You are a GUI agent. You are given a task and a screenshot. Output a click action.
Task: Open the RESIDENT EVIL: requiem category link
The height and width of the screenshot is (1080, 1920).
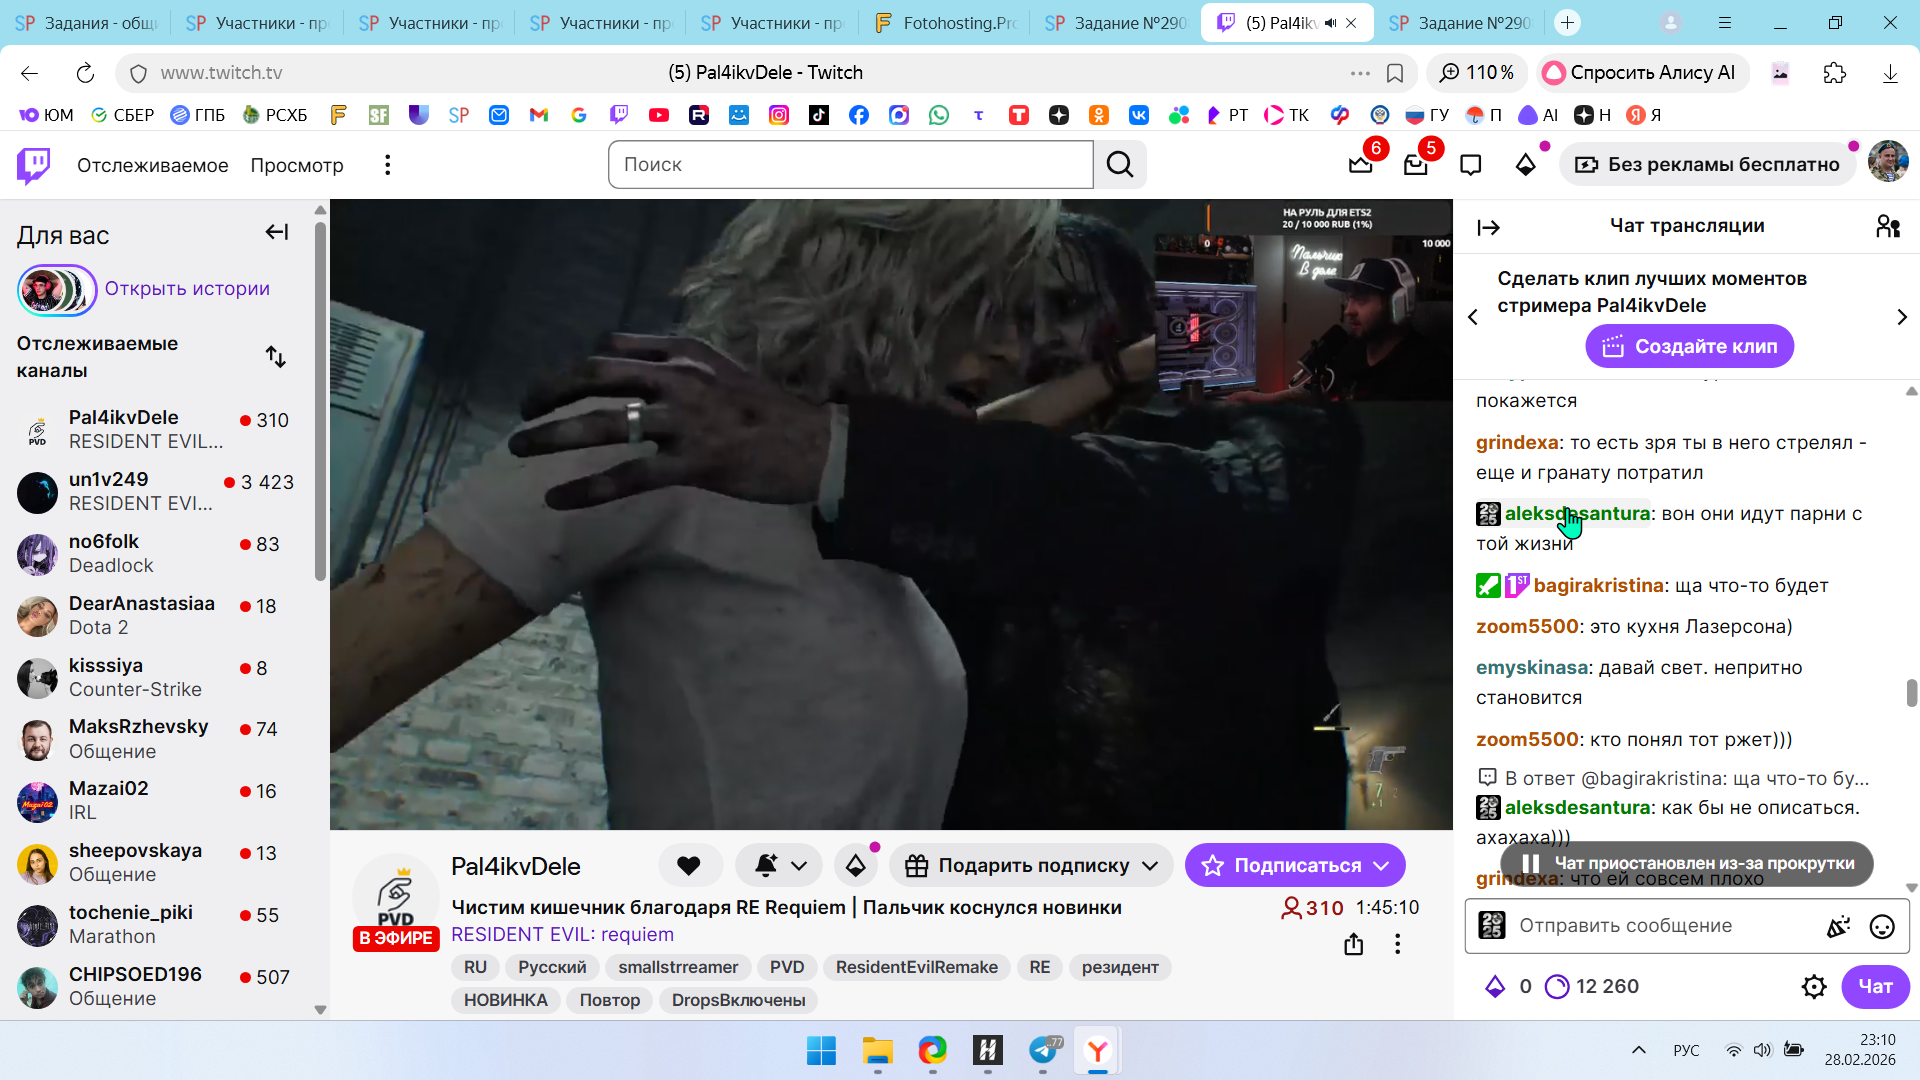click(x=562, y=935)
